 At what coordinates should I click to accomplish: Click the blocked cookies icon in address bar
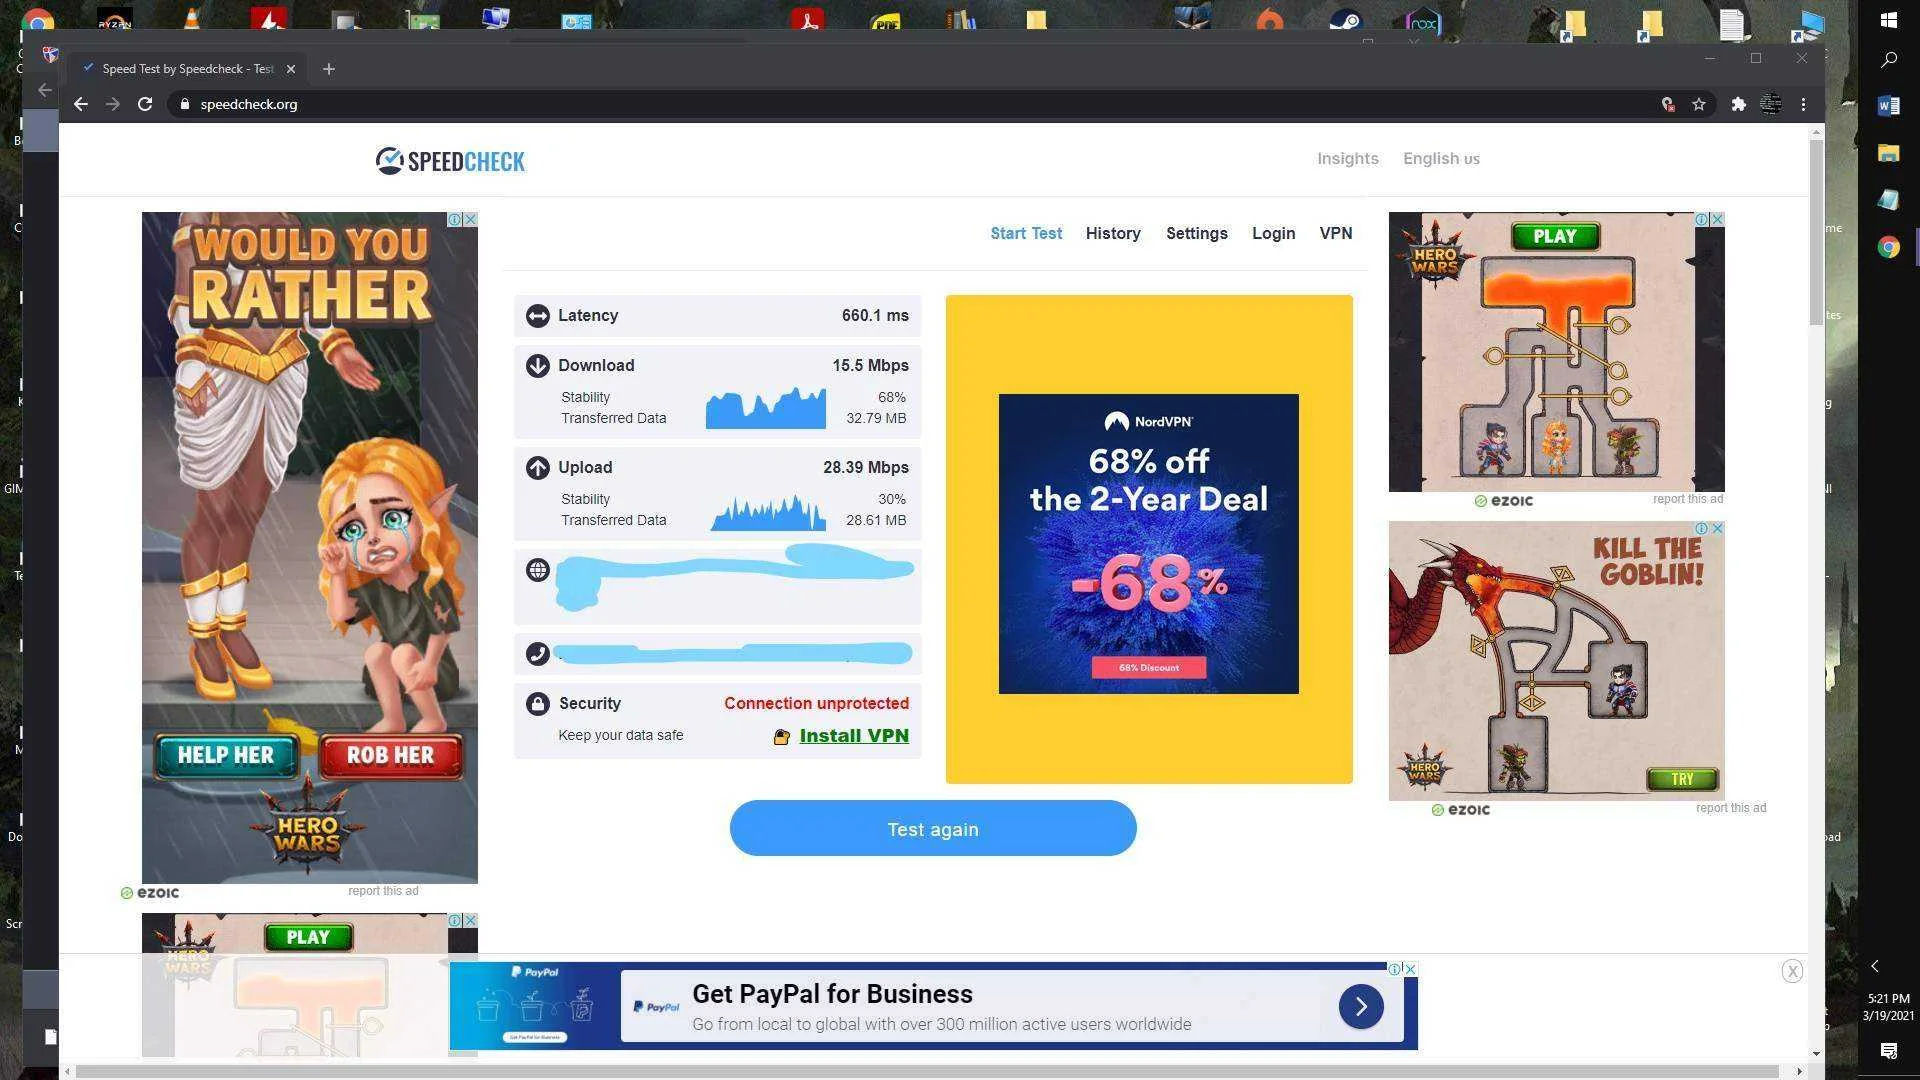click(x=1668, y=104)
